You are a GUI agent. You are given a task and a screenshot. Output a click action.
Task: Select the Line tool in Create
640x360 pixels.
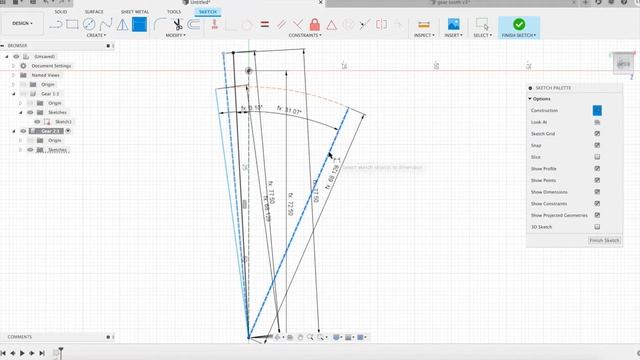56,24
